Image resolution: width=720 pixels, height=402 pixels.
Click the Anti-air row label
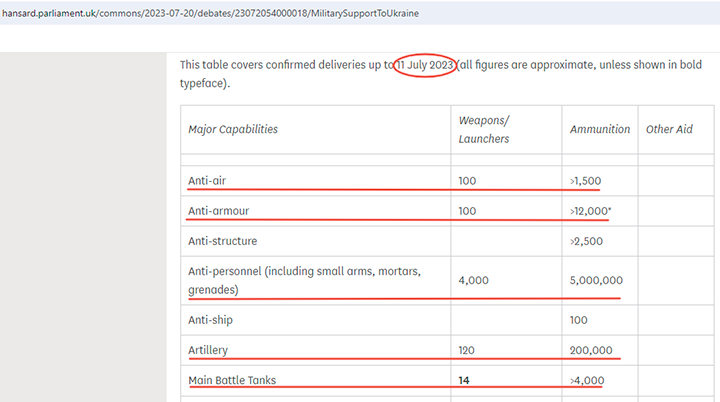208,181
